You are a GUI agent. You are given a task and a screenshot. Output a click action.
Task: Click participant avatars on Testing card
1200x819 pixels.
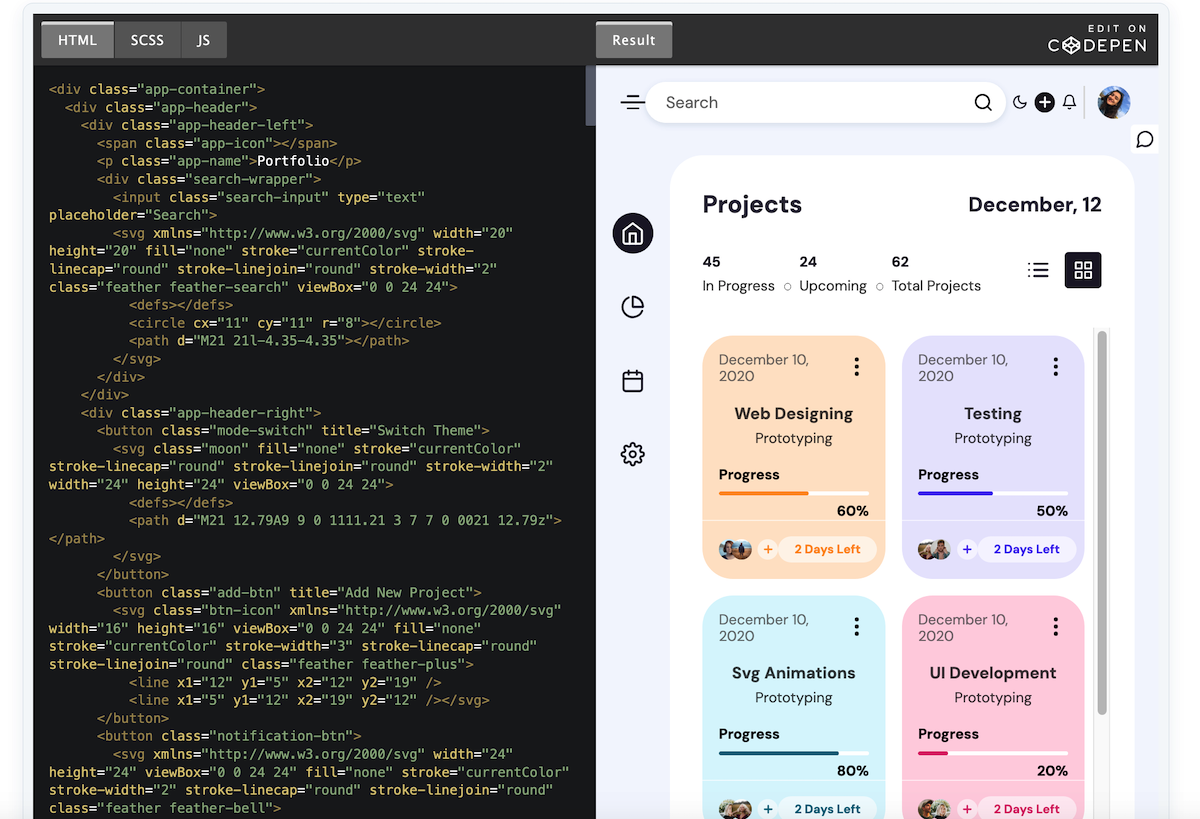(x=934, y=549)
